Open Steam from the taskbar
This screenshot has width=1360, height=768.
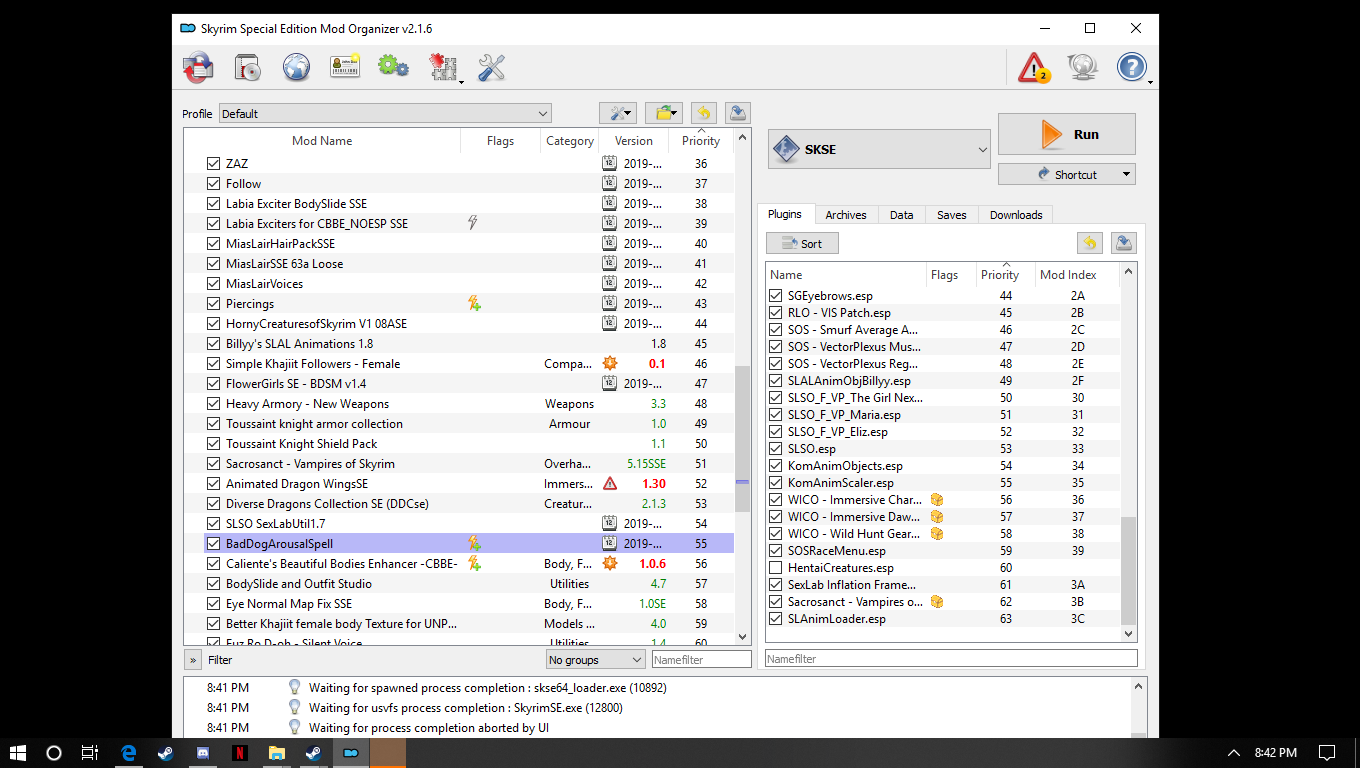click(165, 753)
